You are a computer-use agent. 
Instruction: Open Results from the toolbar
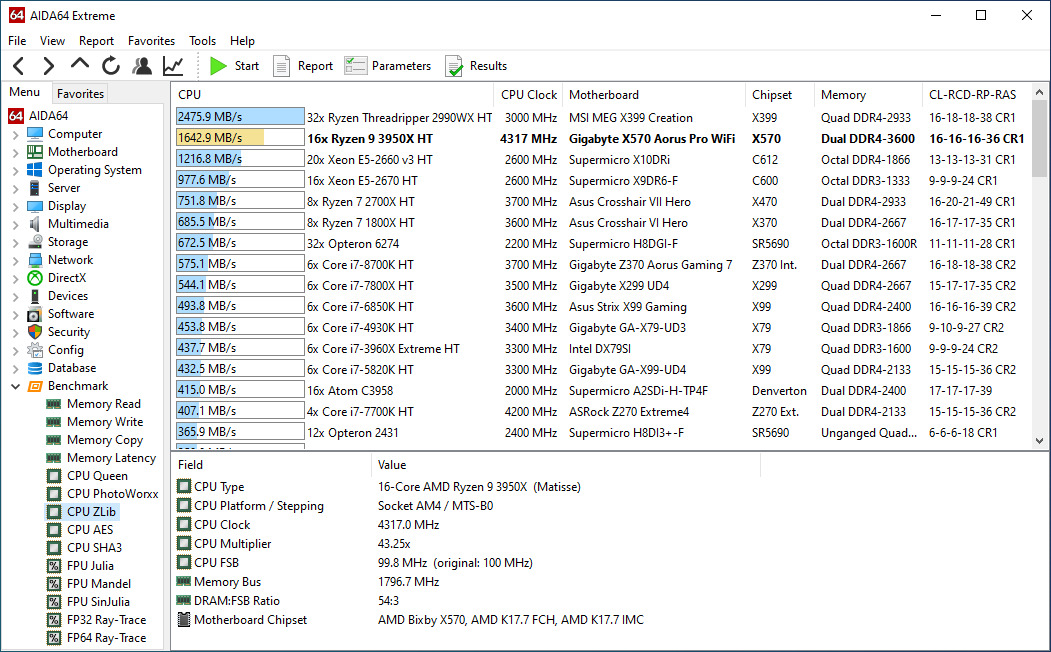coord(476,66)
